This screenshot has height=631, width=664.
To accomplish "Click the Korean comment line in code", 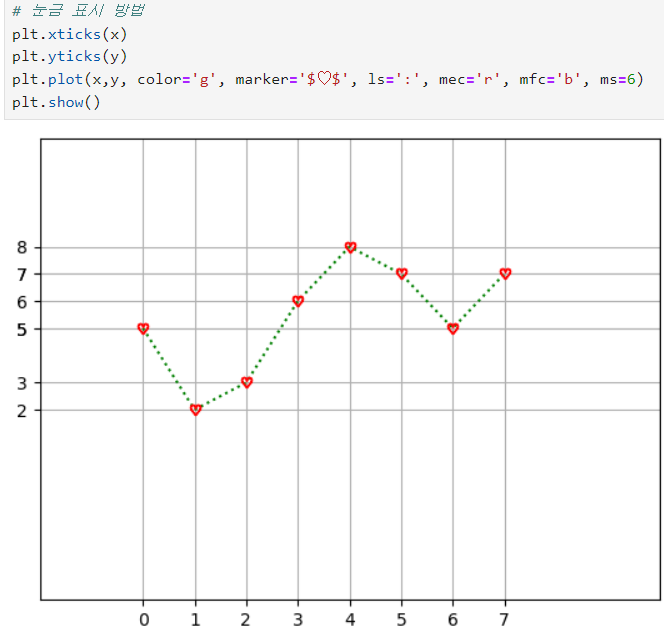I will click(79, 10).
